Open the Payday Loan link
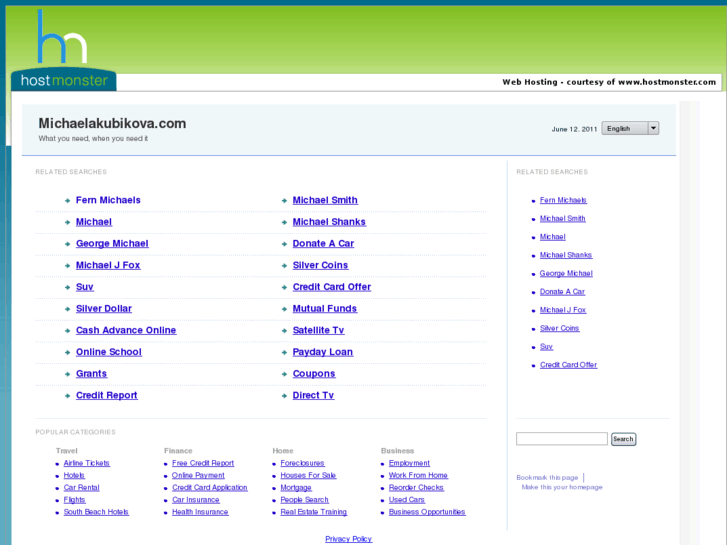The image size is (727, 545). (x=323, y=352)
